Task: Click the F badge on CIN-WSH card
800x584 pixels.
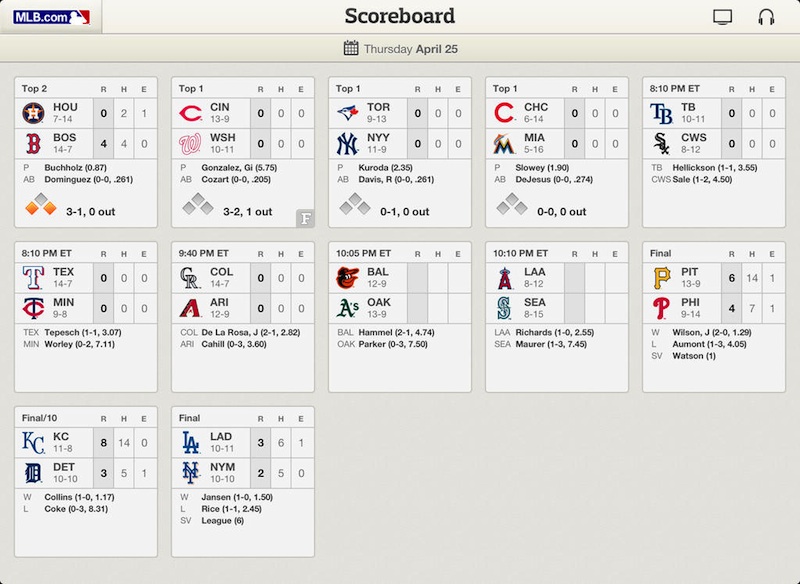Action: pos(305,218)
